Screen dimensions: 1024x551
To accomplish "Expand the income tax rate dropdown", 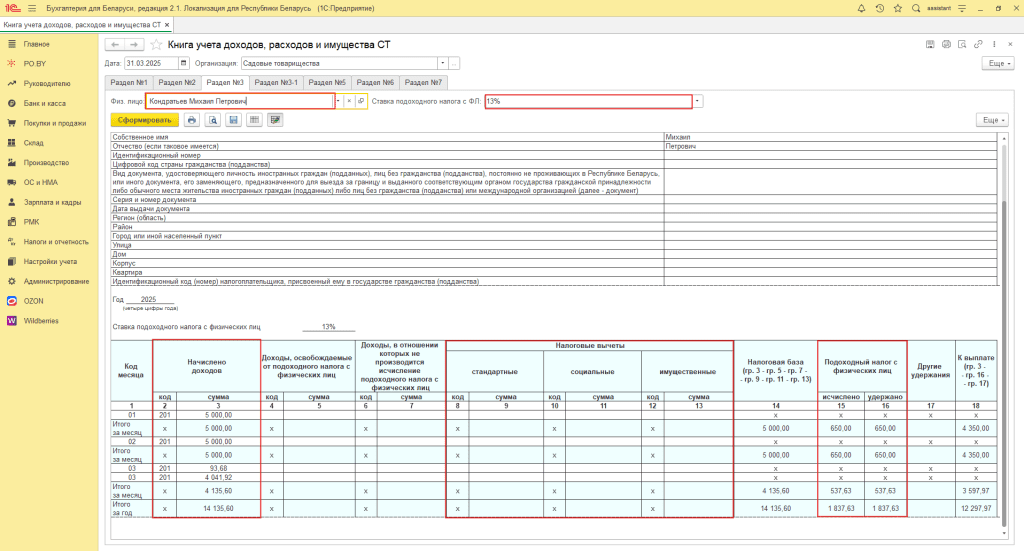I will point(697,101).
